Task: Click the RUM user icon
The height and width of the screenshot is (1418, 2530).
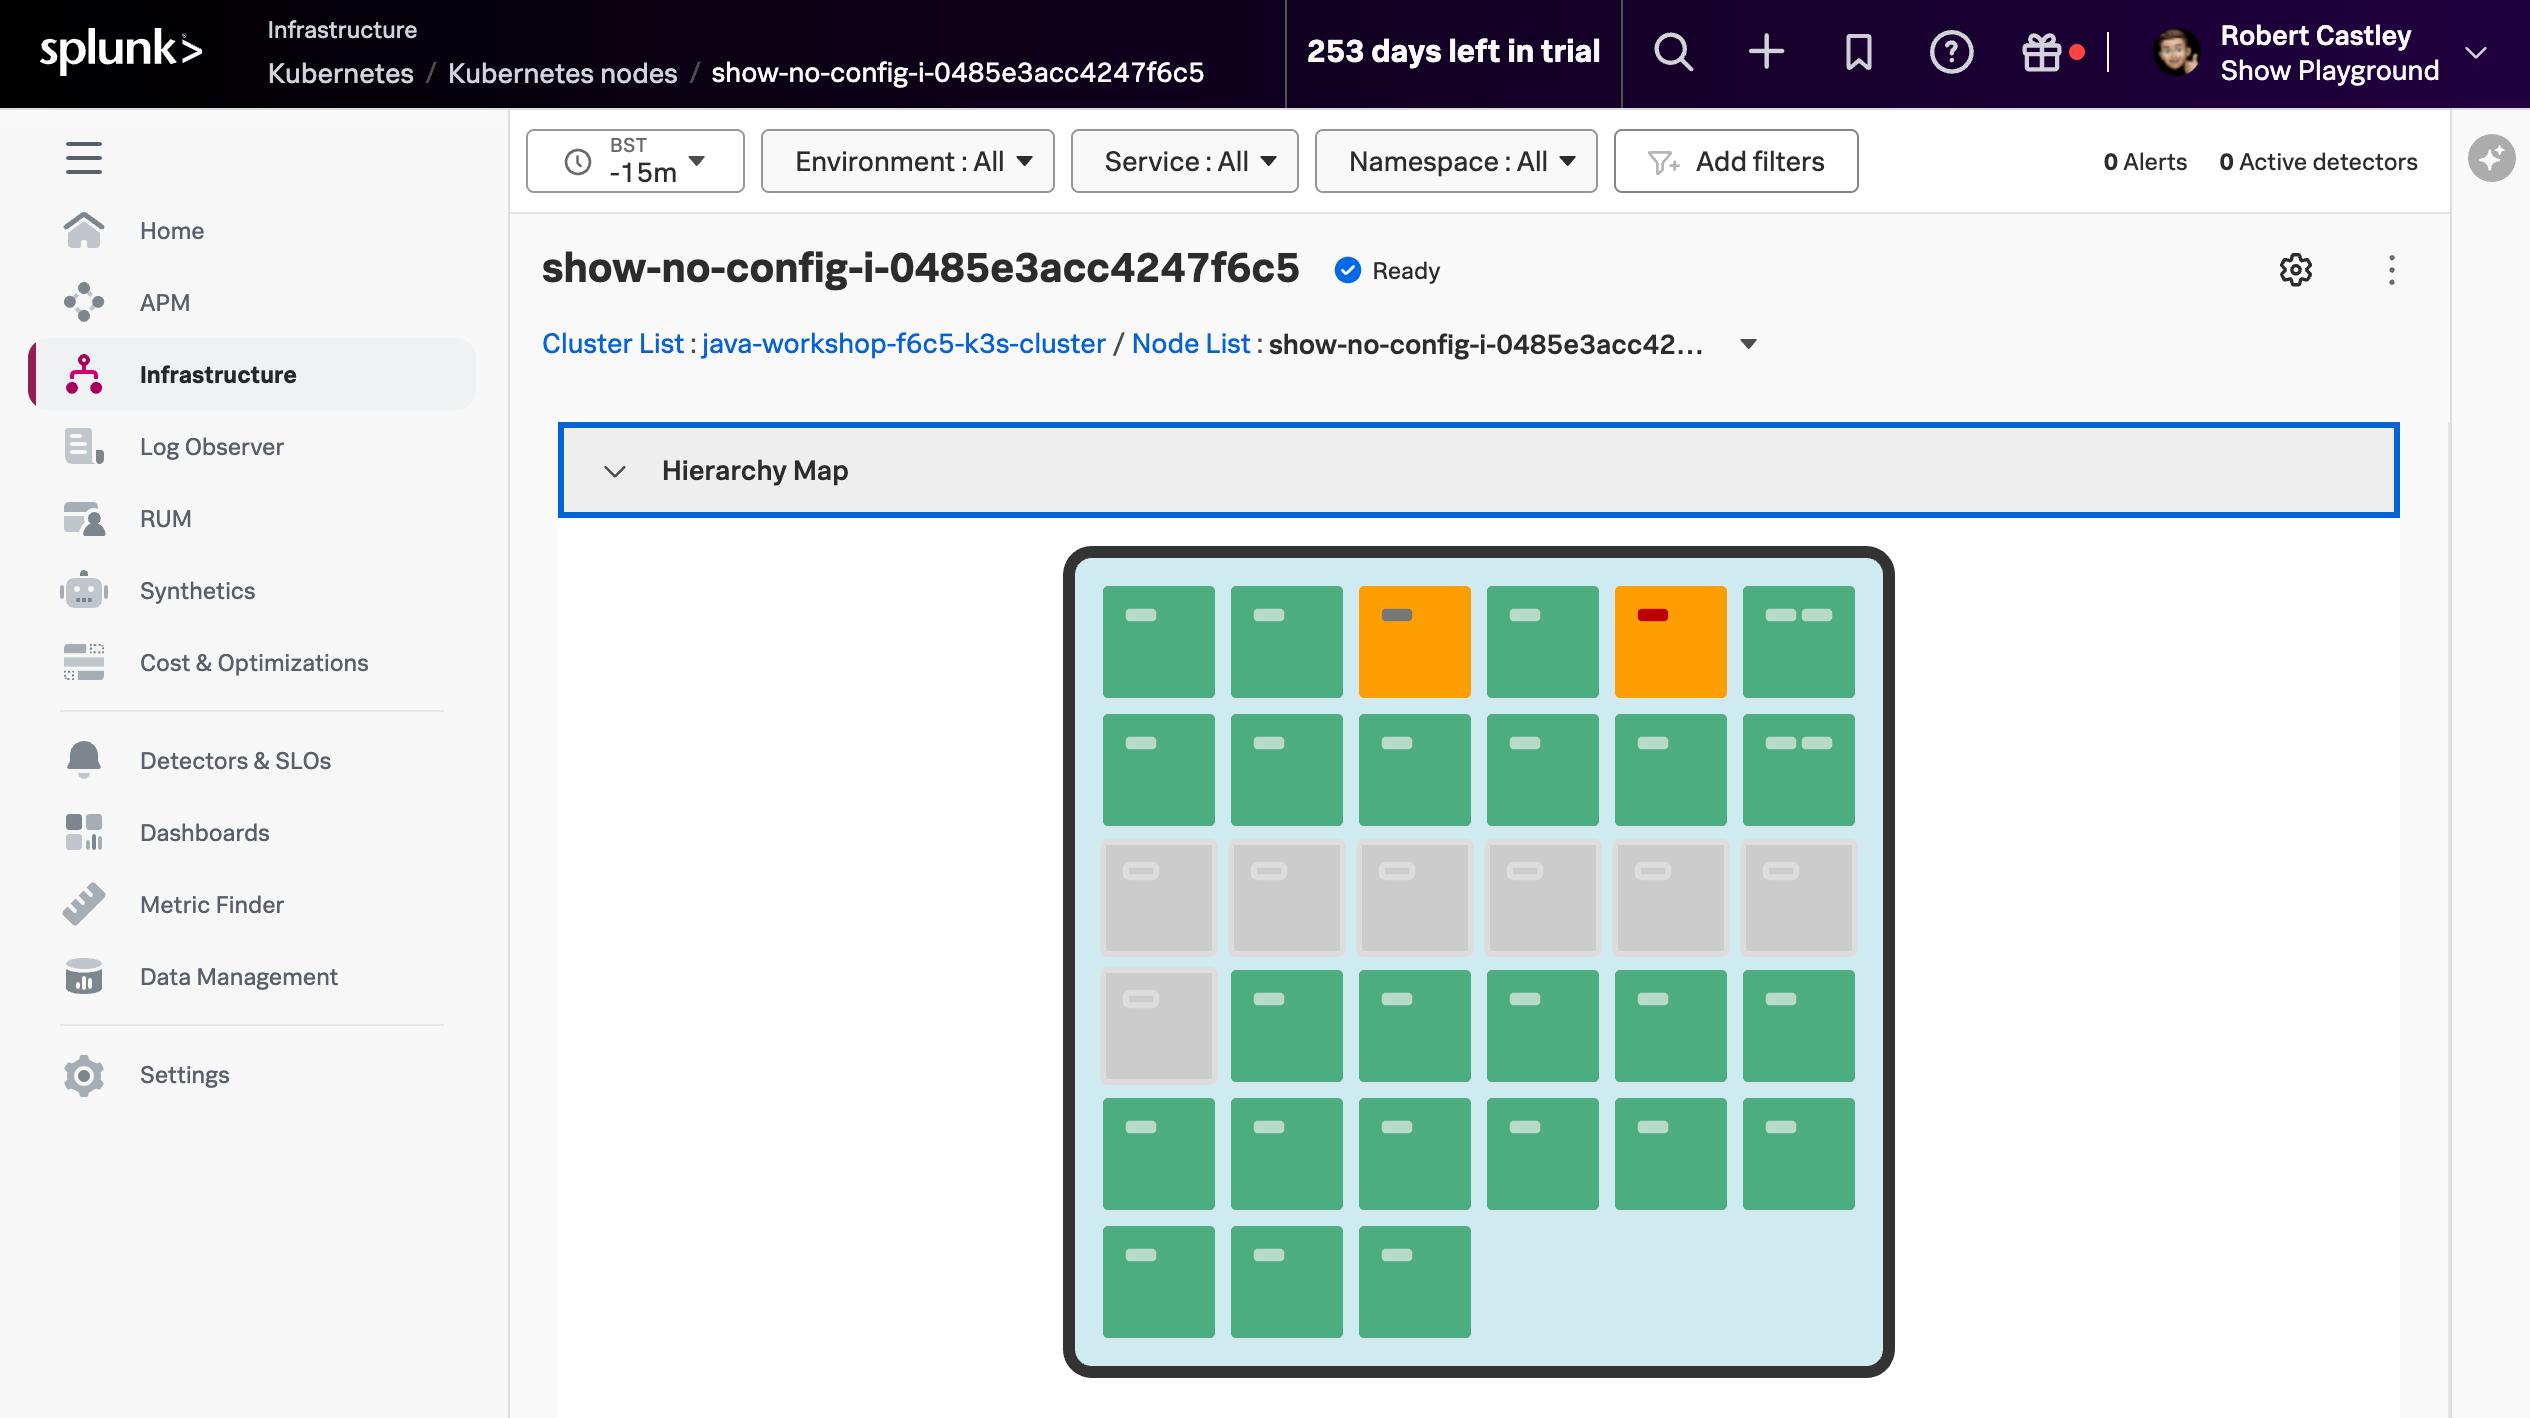Action: (x=84, y=518)
